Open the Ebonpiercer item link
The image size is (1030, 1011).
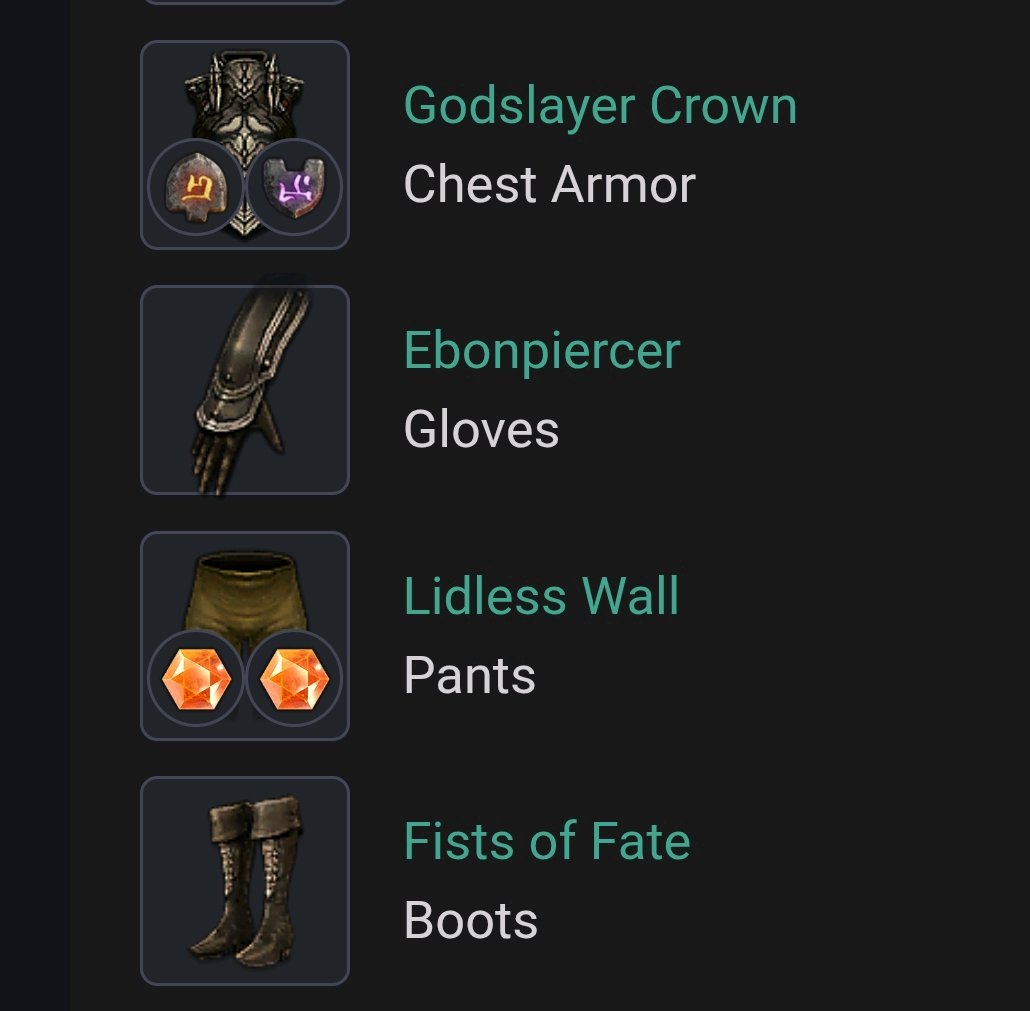[x=542, y=351]
